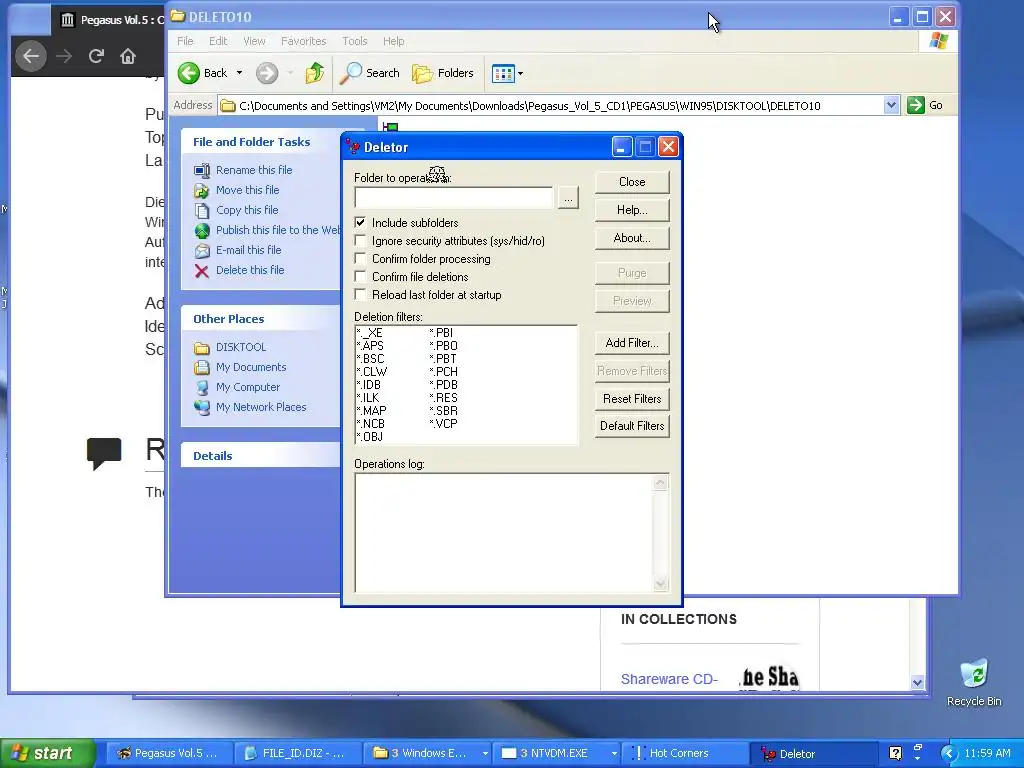
Task: Click Add Filter button
Action: click(632, 343)
